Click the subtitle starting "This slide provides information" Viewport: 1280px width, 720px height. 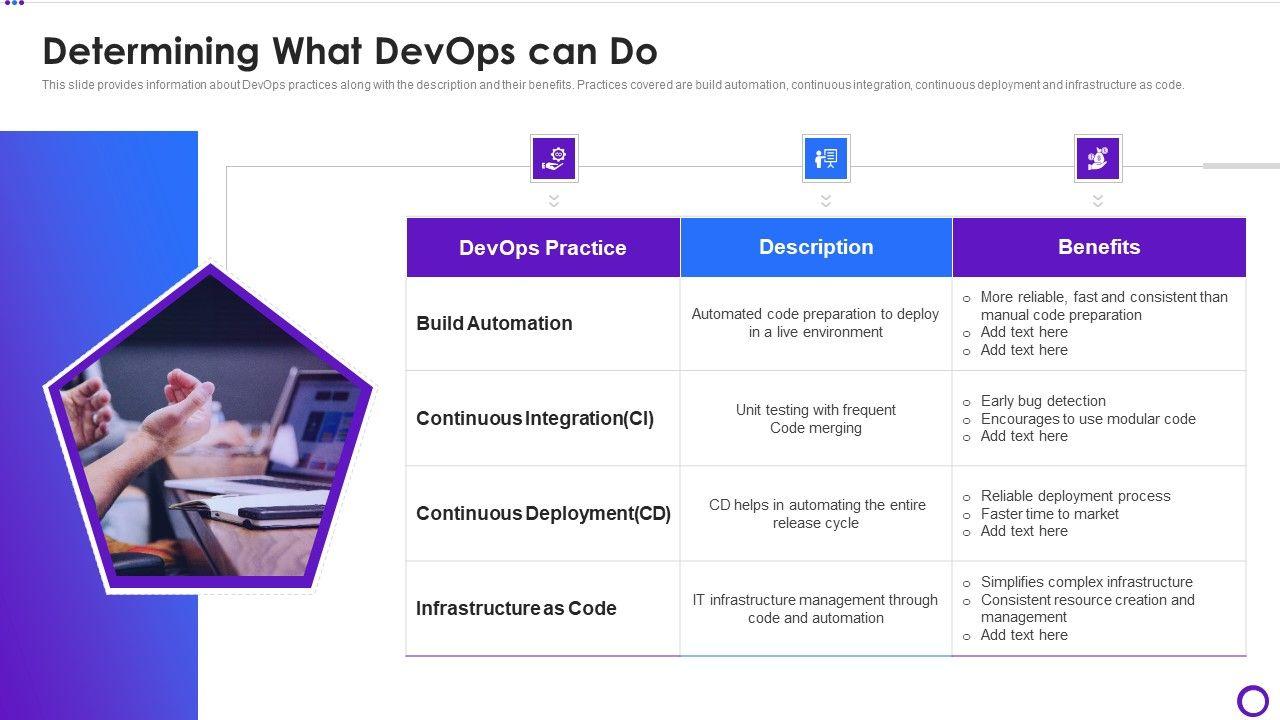point(613,85)
